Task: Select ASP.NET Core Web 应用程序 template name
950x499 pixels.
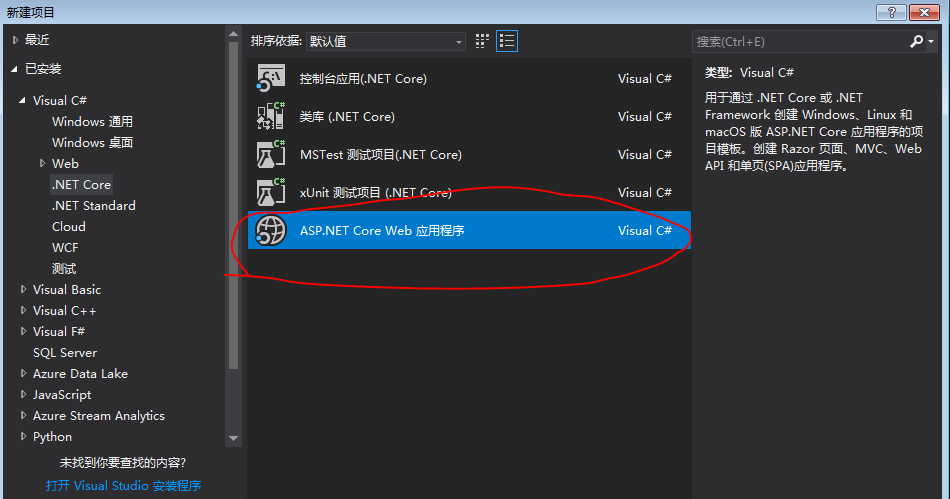Action: point(382,231)
